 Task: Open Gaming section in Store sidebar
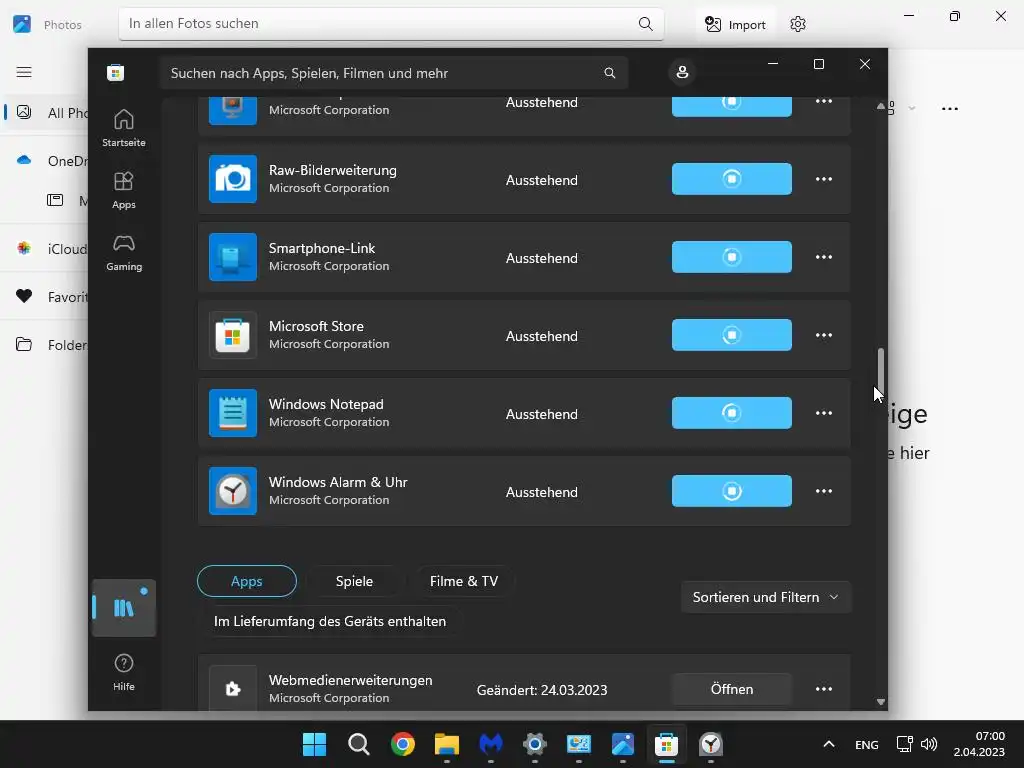click(123, 252)
